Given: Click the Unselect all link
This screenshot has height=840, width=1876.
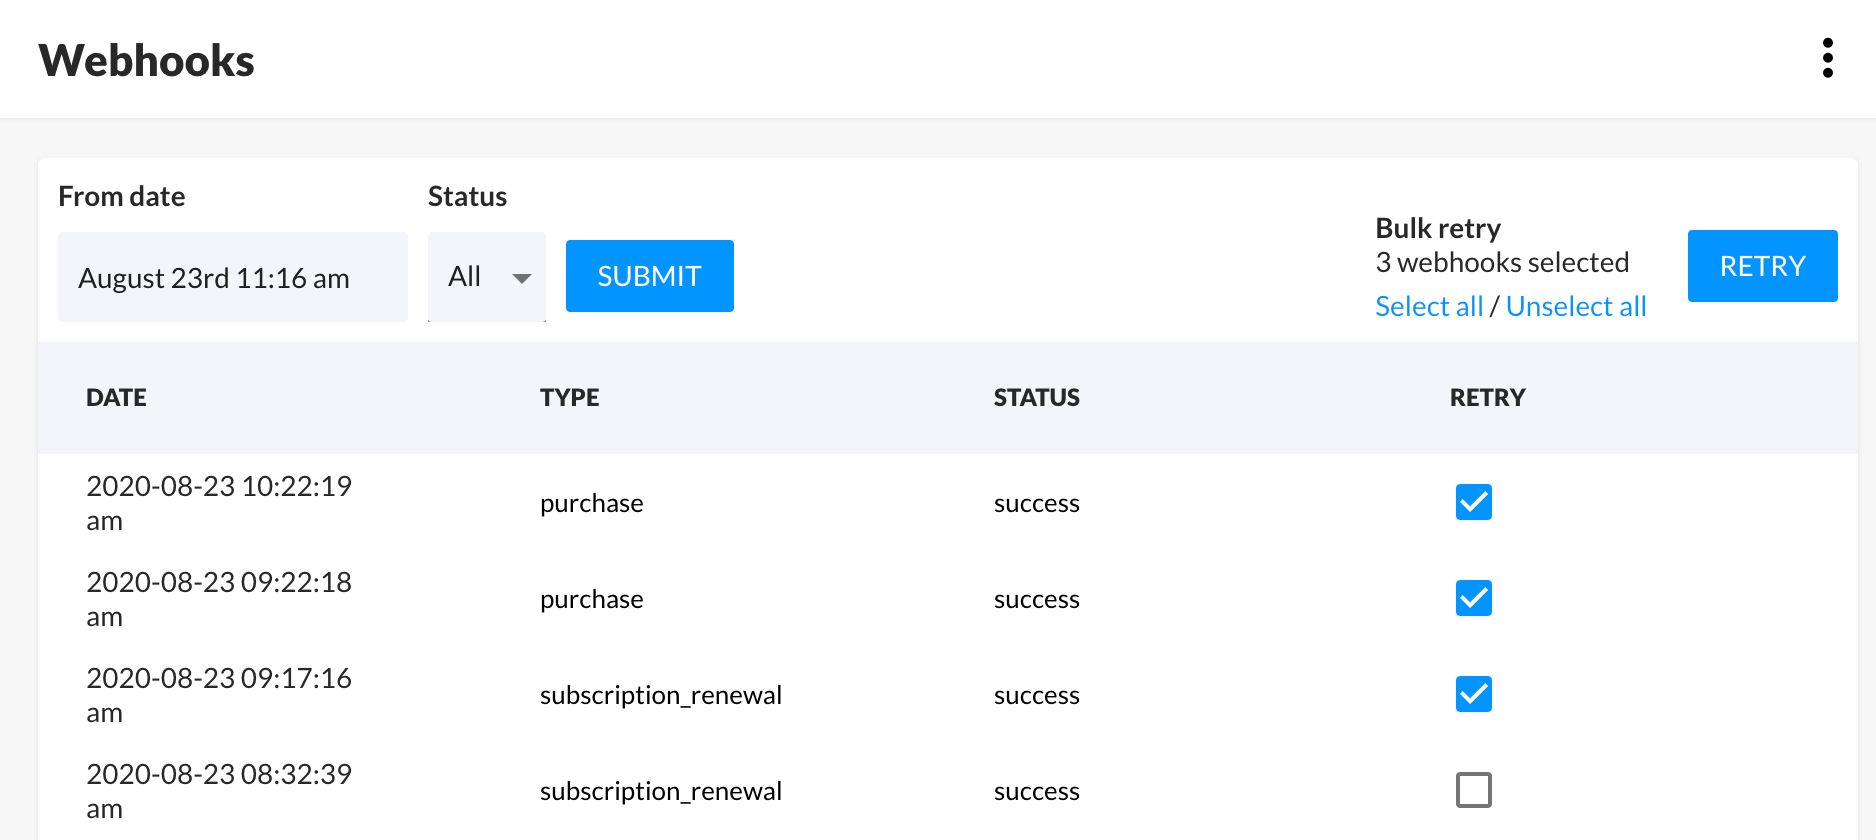Looking at the screenshot, I should coord(1575,306).
